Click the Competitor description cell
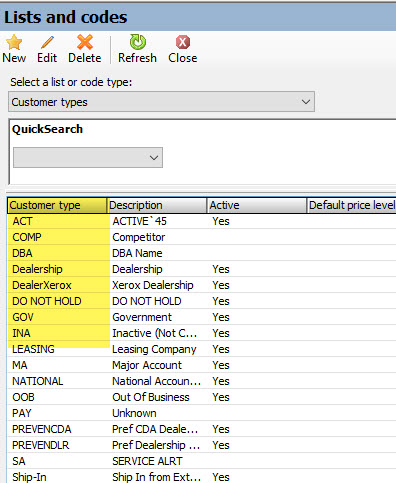This screenshot has height=483, width=396. [158, 237]
